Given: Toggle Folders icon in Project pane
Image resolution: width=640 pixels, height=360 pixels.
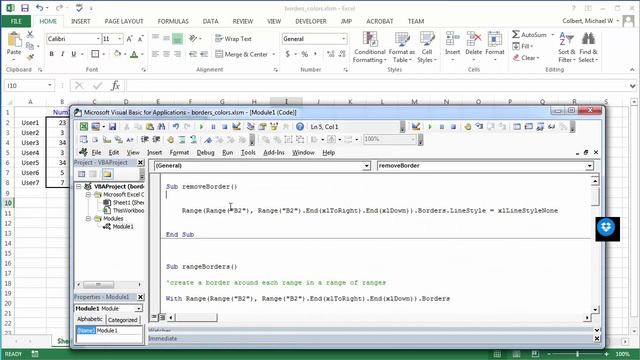Looking at the screenshot, I should (107, 174).
